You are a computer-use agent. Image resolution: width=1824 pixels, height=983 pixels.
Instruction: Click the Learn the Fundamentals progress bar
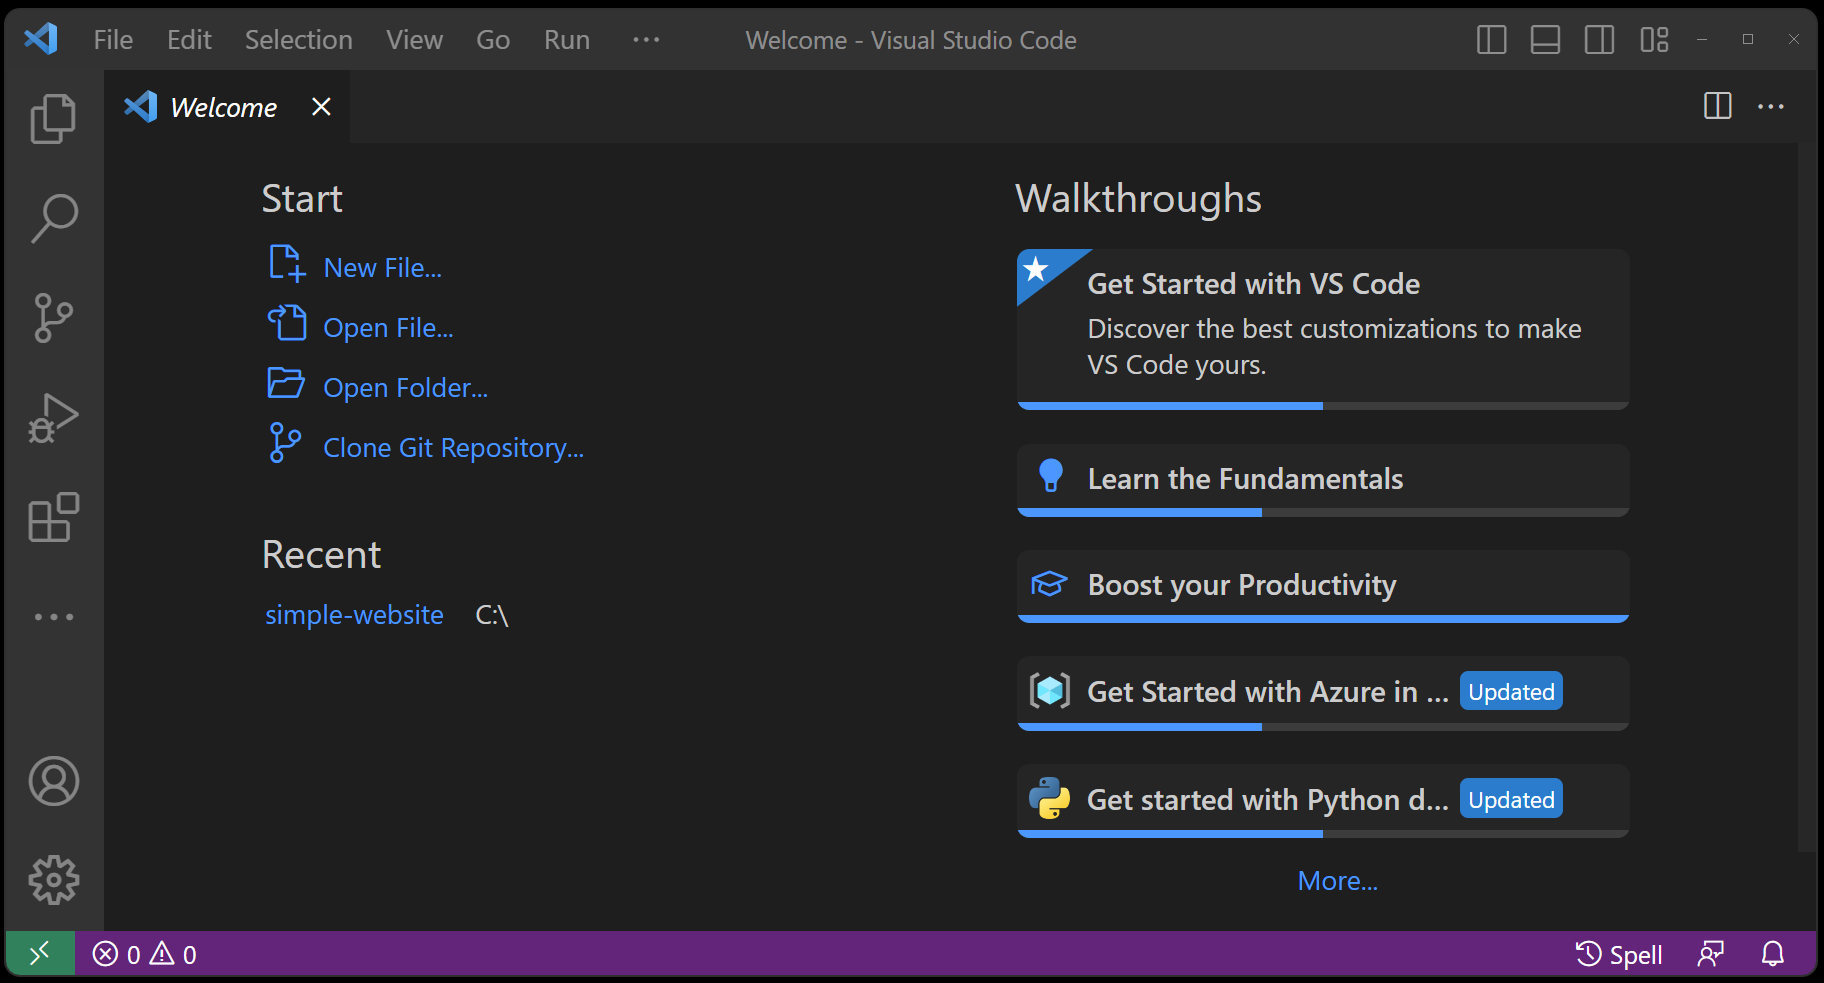pyautogui.click(x=1322, y=512)
